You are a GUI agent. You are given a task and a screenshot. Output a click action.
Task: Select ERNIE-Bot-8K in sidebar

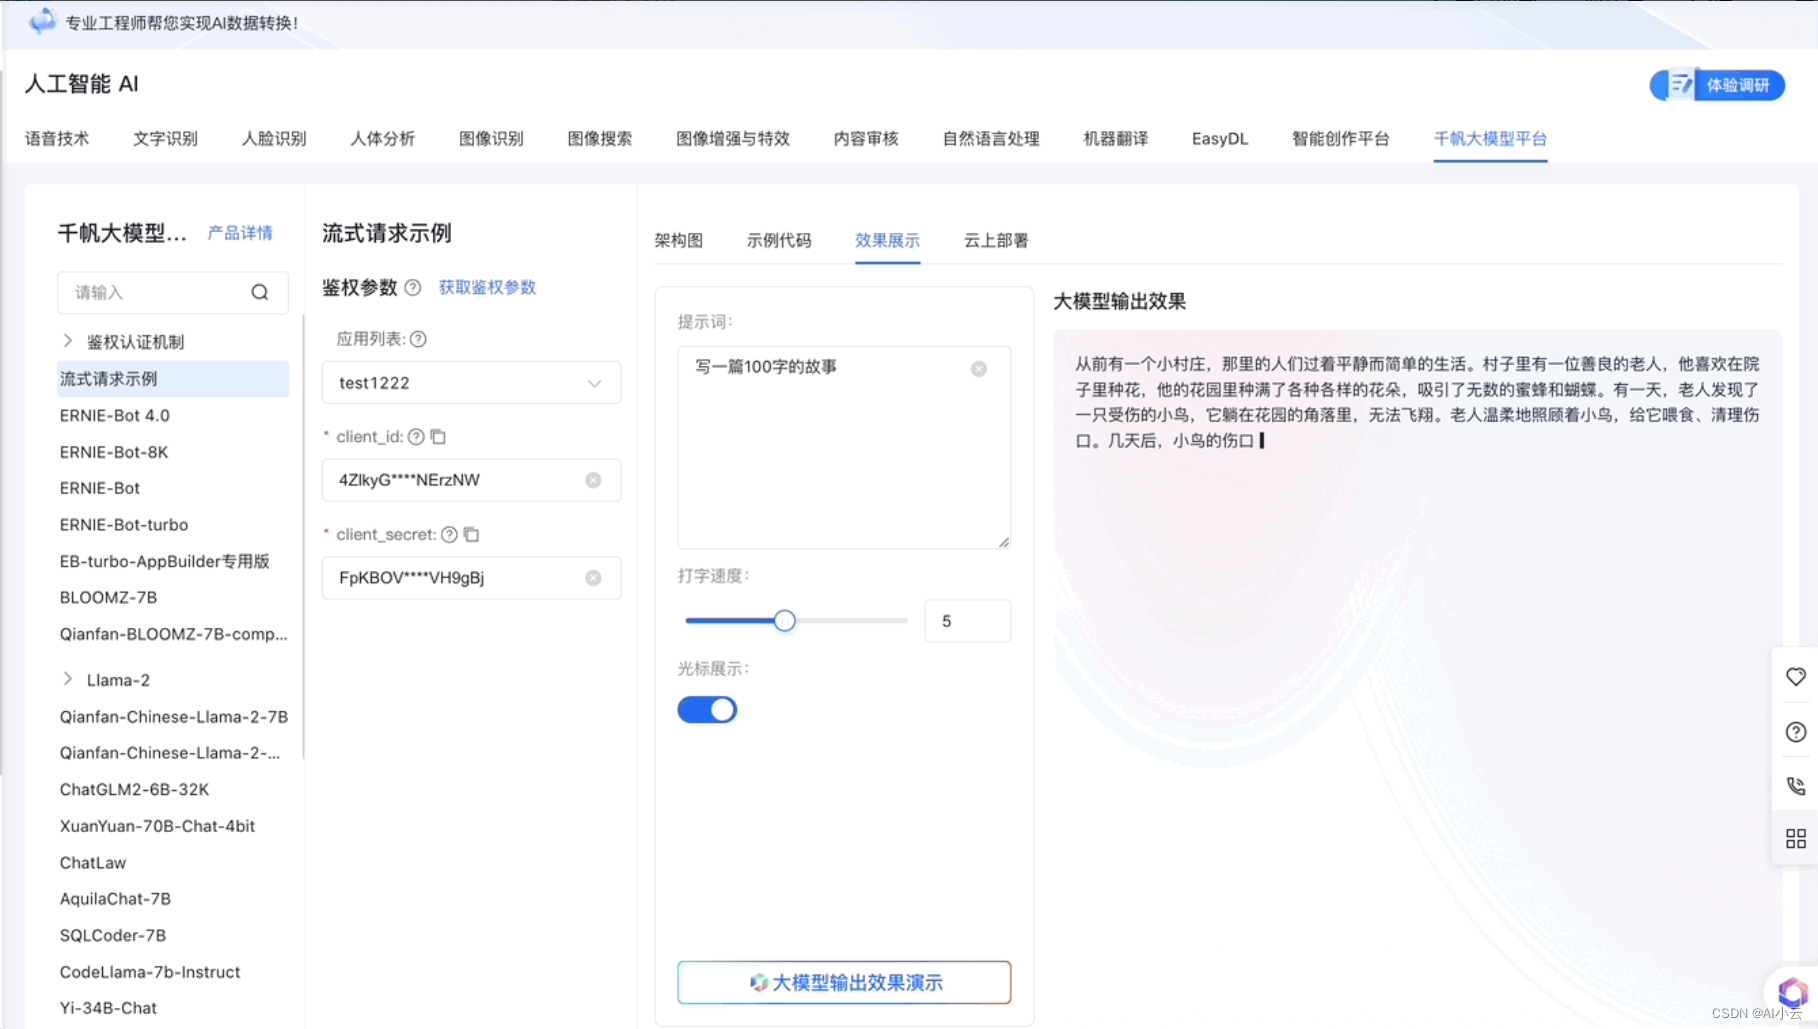(x=114, y=452)
